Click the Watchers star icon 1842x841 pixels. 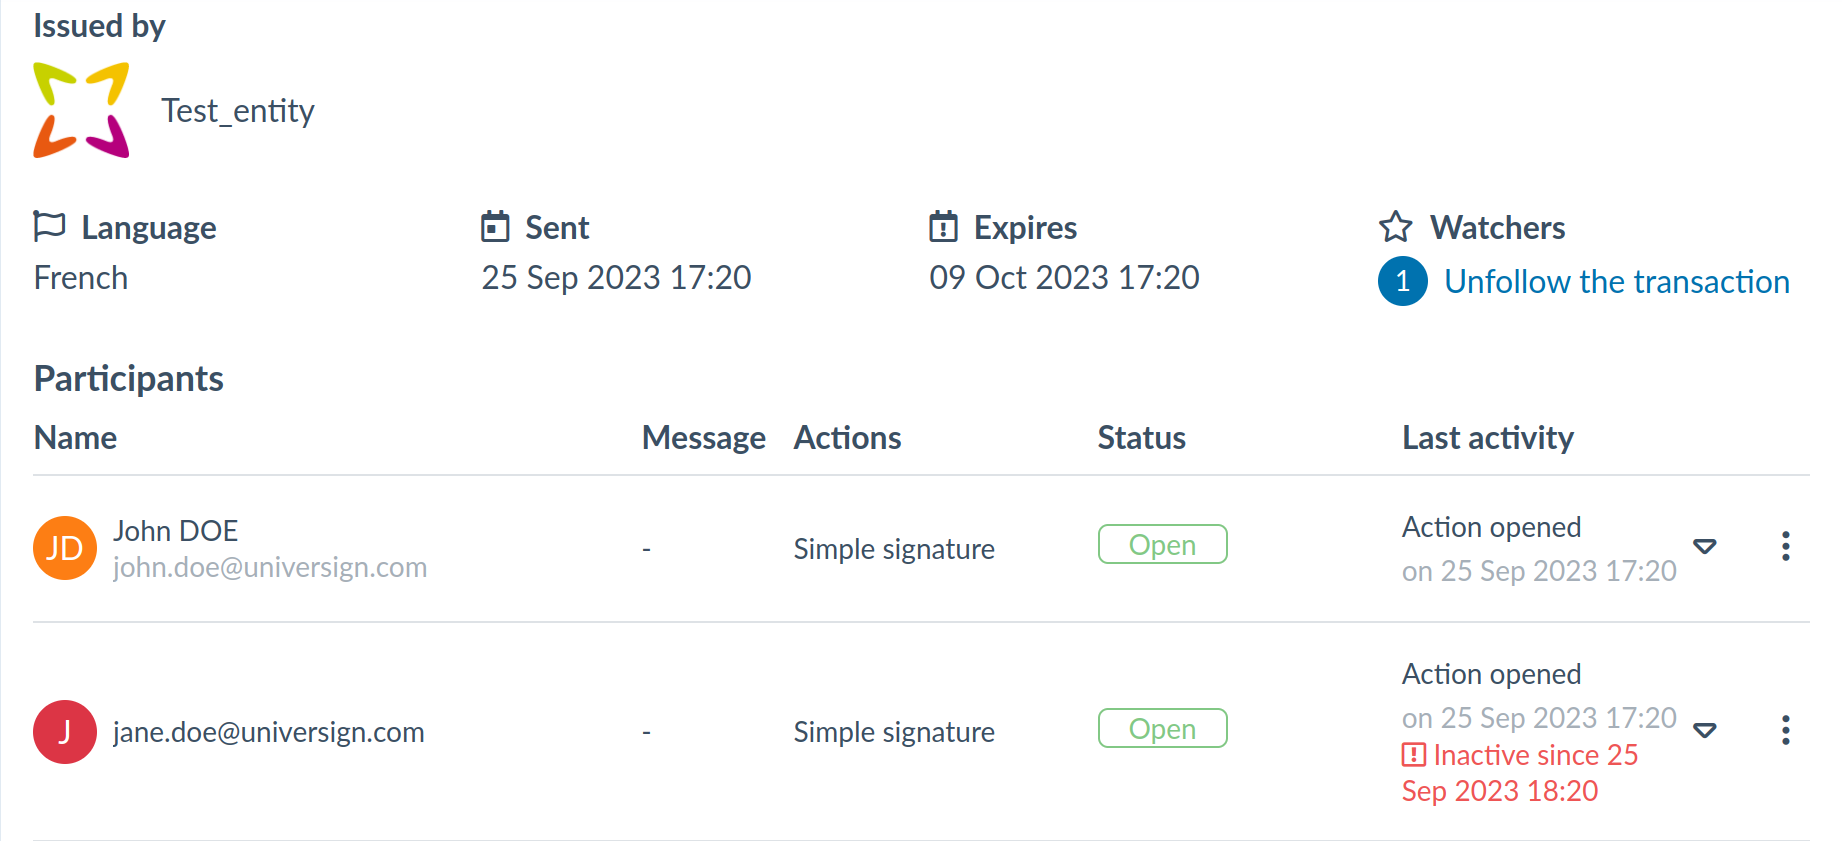click(1395, 227)
